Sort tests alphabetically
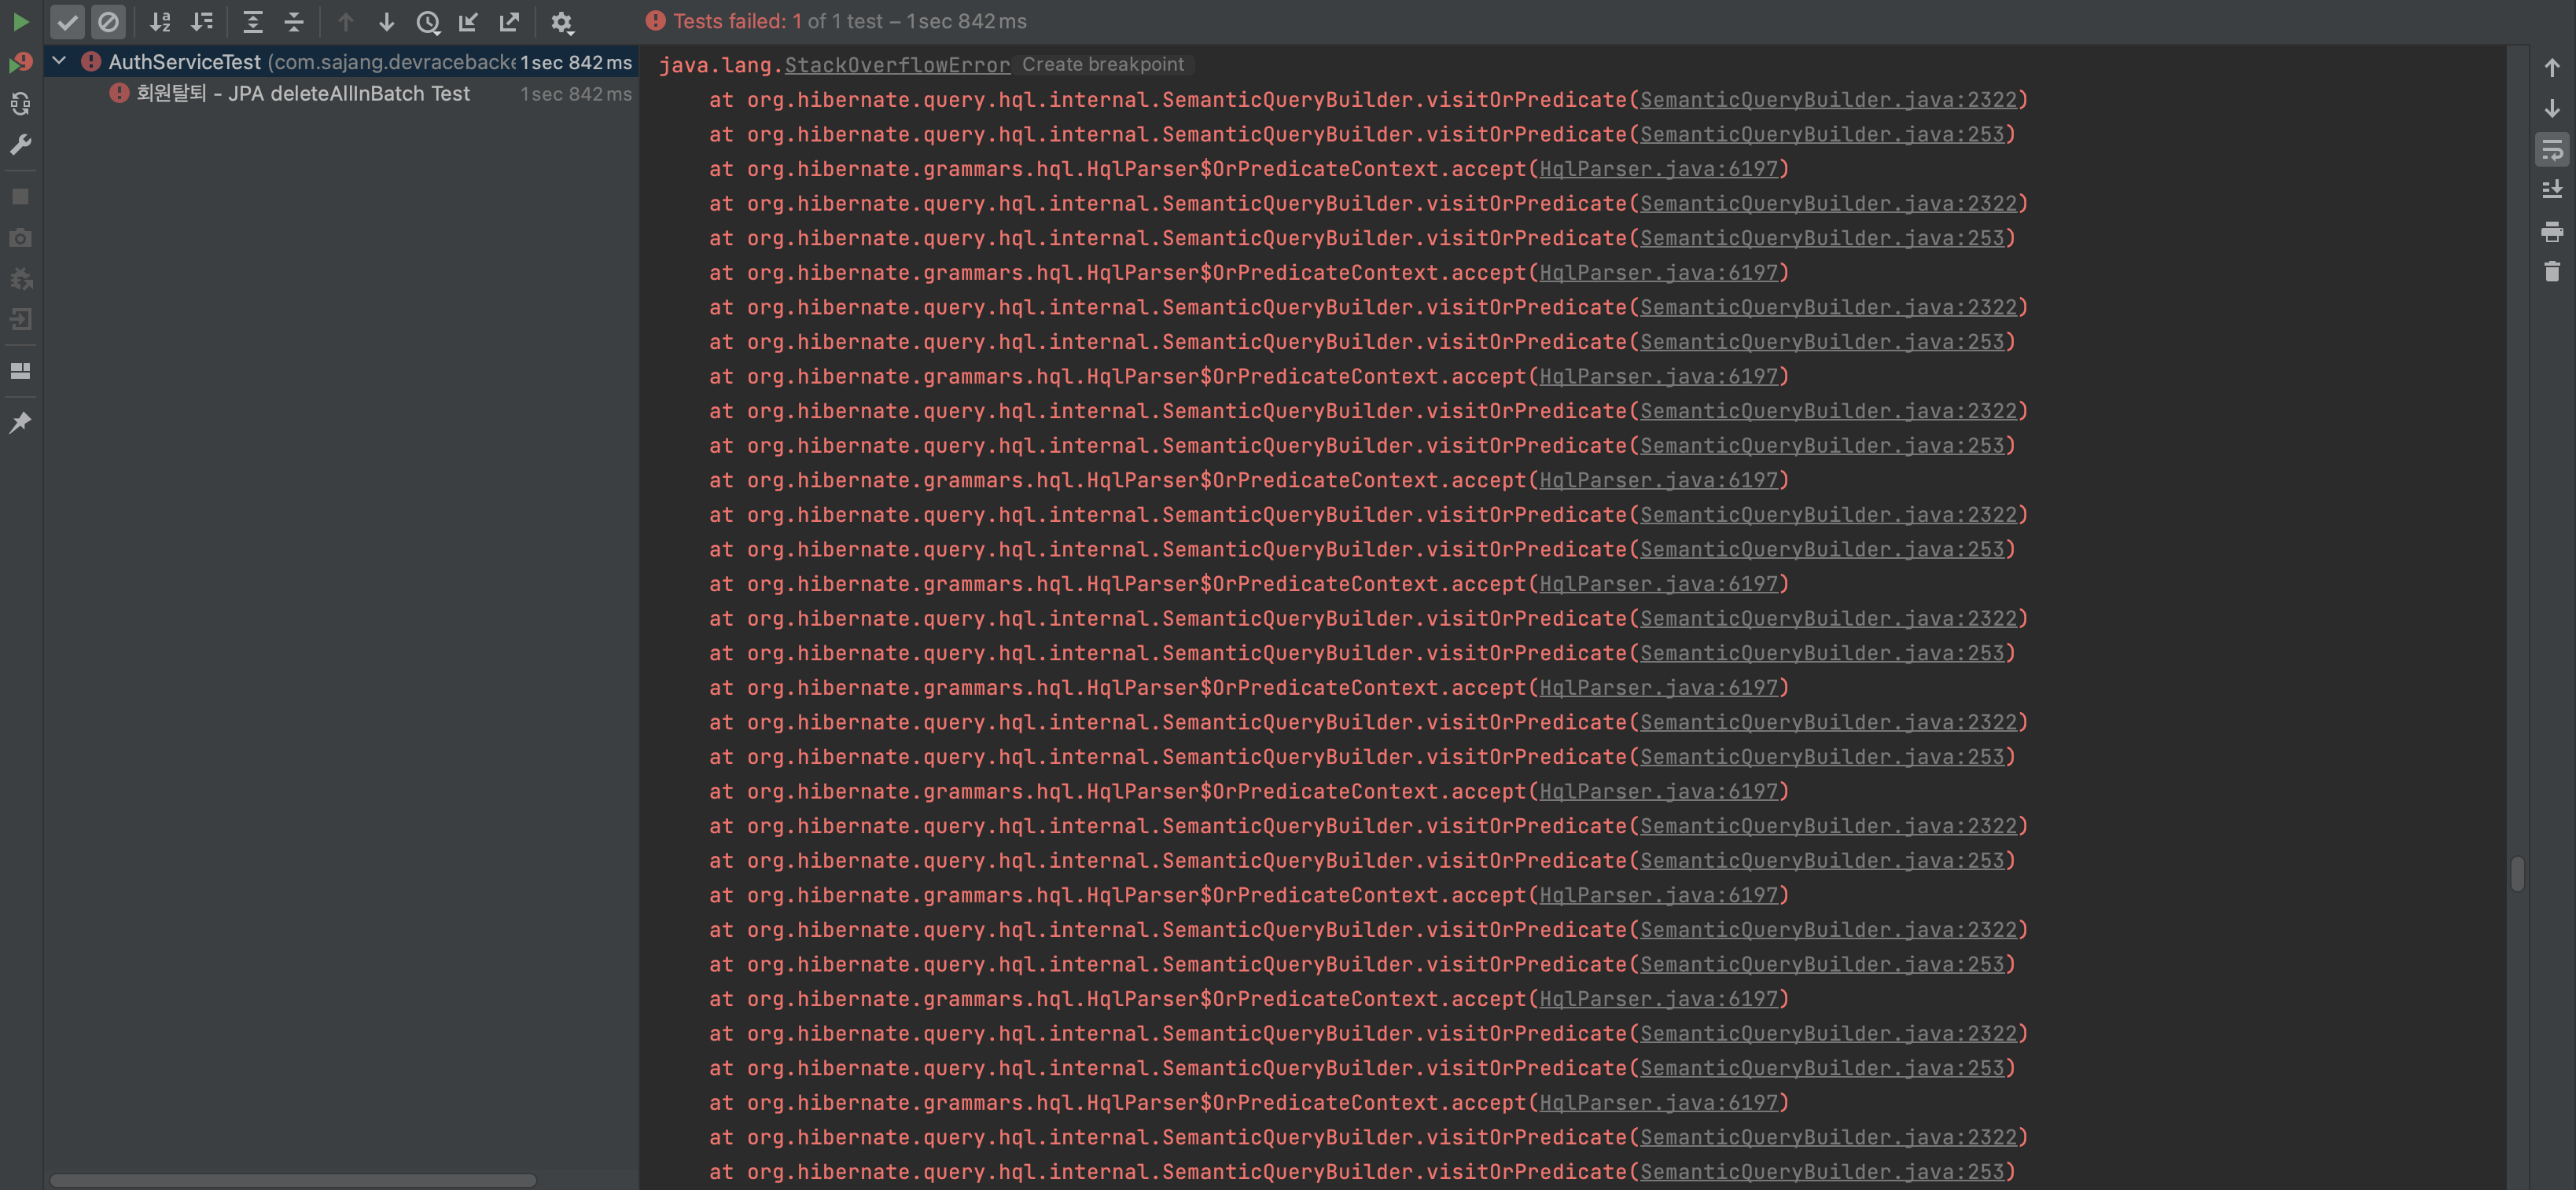The image size is (2576, 1190). click(160, 21)
